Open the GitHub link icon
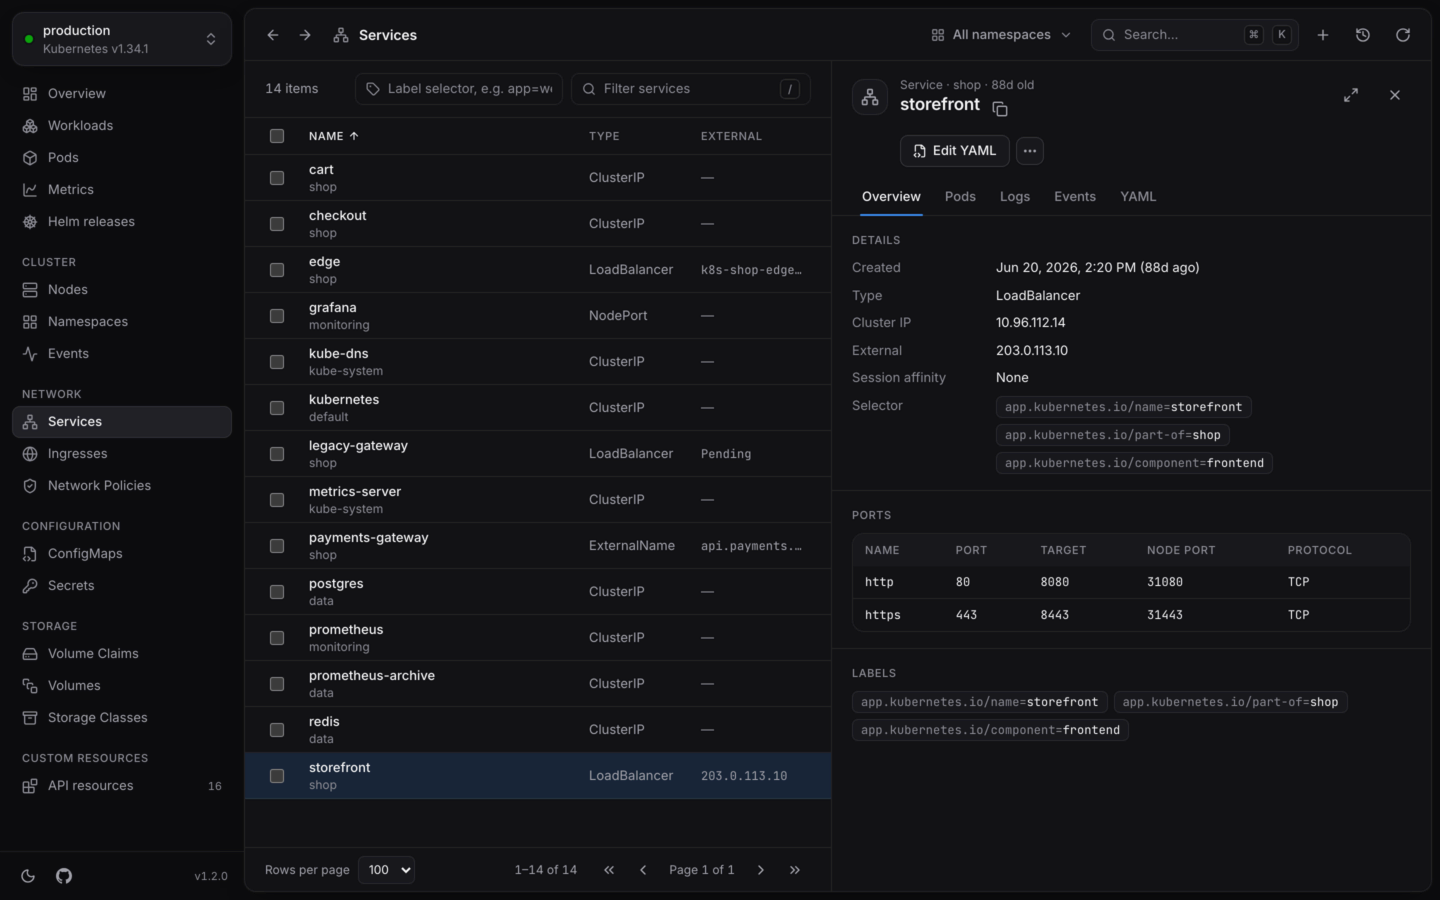This screenshot has height=900, width=1440. pyautogui.click(x=64, y=876)
